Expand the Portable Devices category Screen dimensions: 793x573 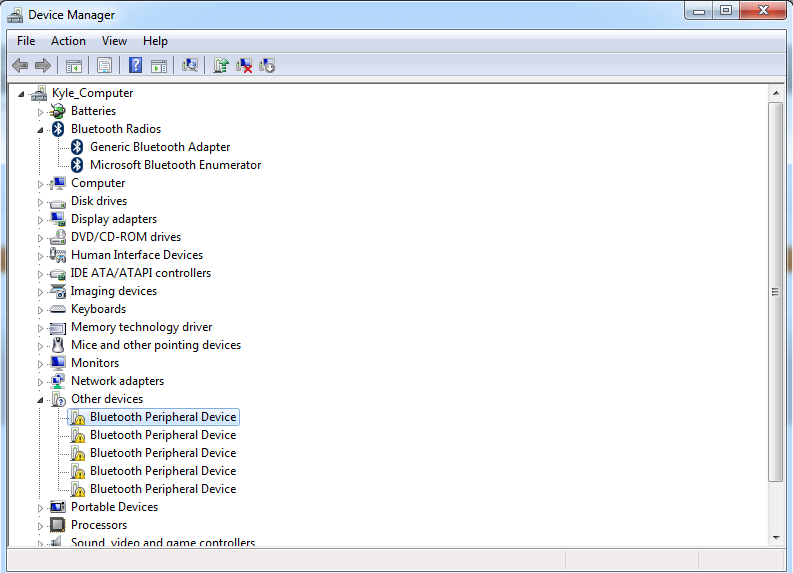tap(40, 508)
